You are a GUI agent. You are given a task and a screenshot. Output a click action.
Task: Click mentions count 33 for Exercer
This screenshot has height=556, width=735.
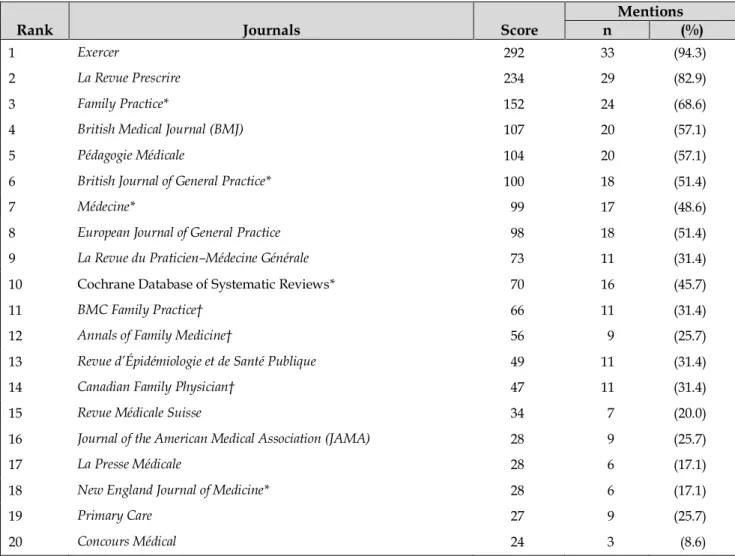608,53
